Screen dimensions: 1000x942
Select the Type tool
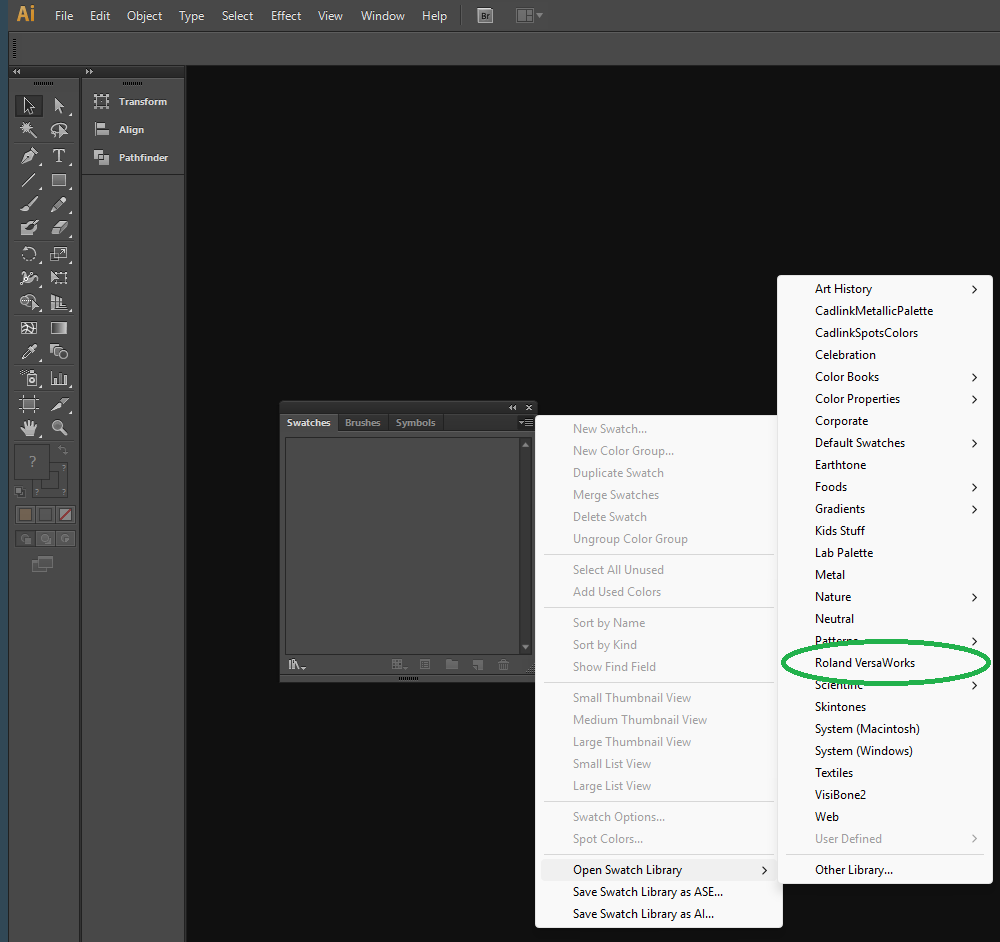pos(59,155)
